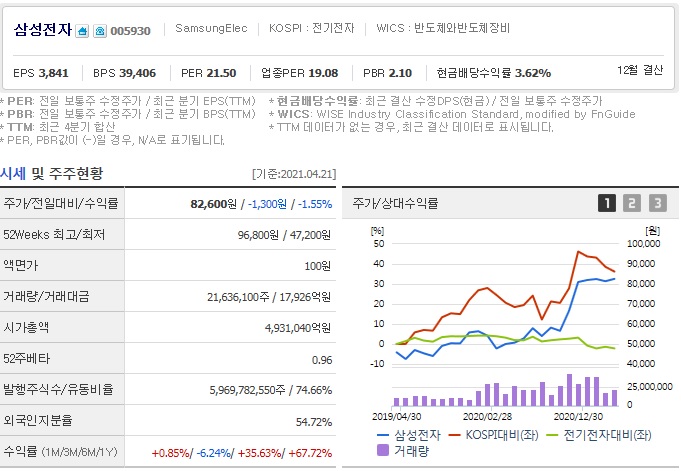The height and width of the screenshot is (471, 681).
Task: Click the blue 삼성전자 legend entry
Action: click(x=409, y=435)
